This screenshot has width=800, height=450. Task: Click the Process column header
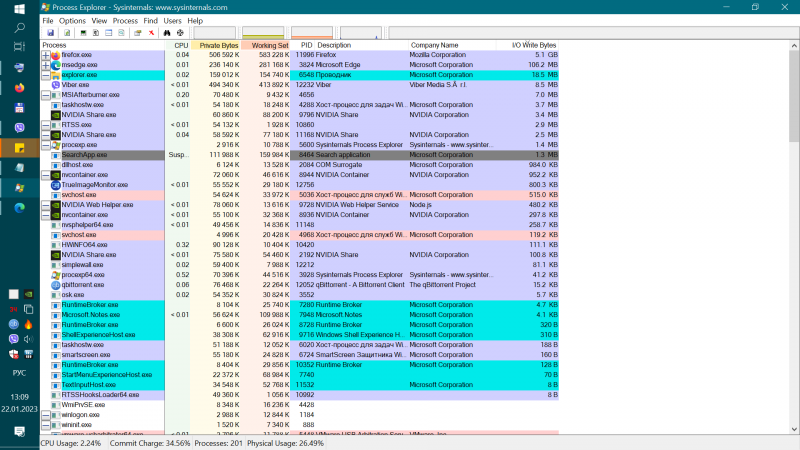click(103, 45)
